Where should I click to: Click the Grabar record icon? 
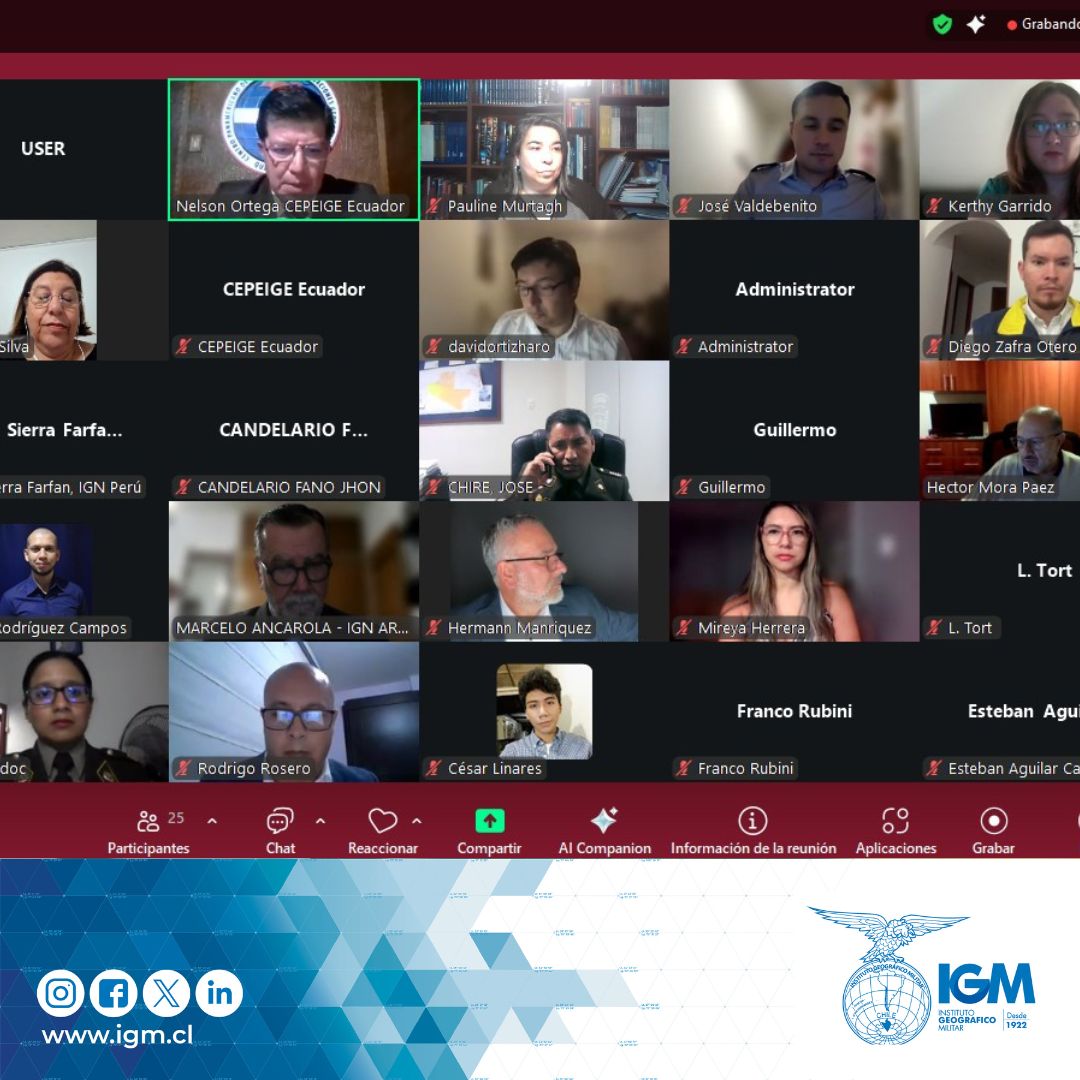point(993,821)
